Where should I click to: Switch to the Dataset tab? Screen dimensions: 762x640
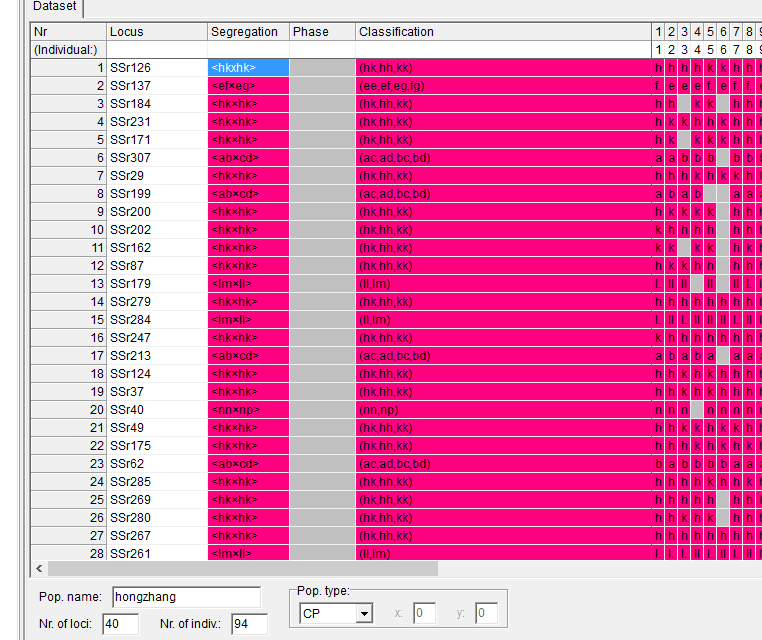click(54, 7)
